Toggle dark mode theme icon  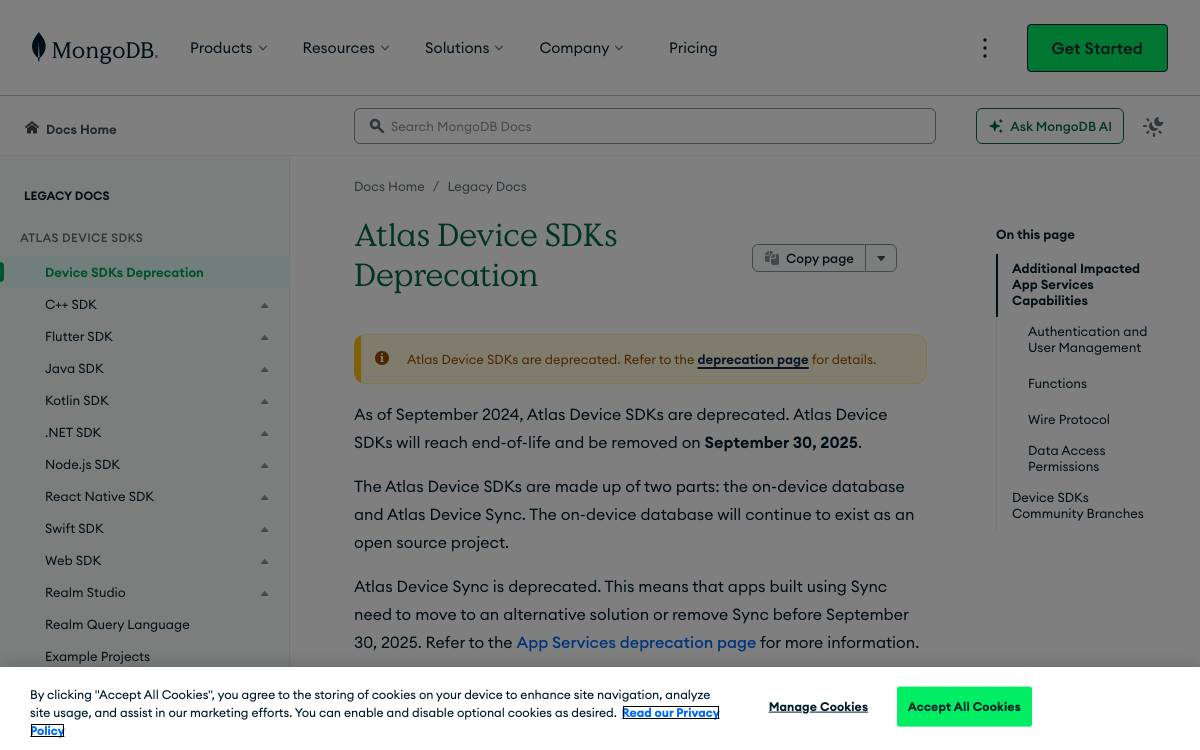click(1153, 126)
